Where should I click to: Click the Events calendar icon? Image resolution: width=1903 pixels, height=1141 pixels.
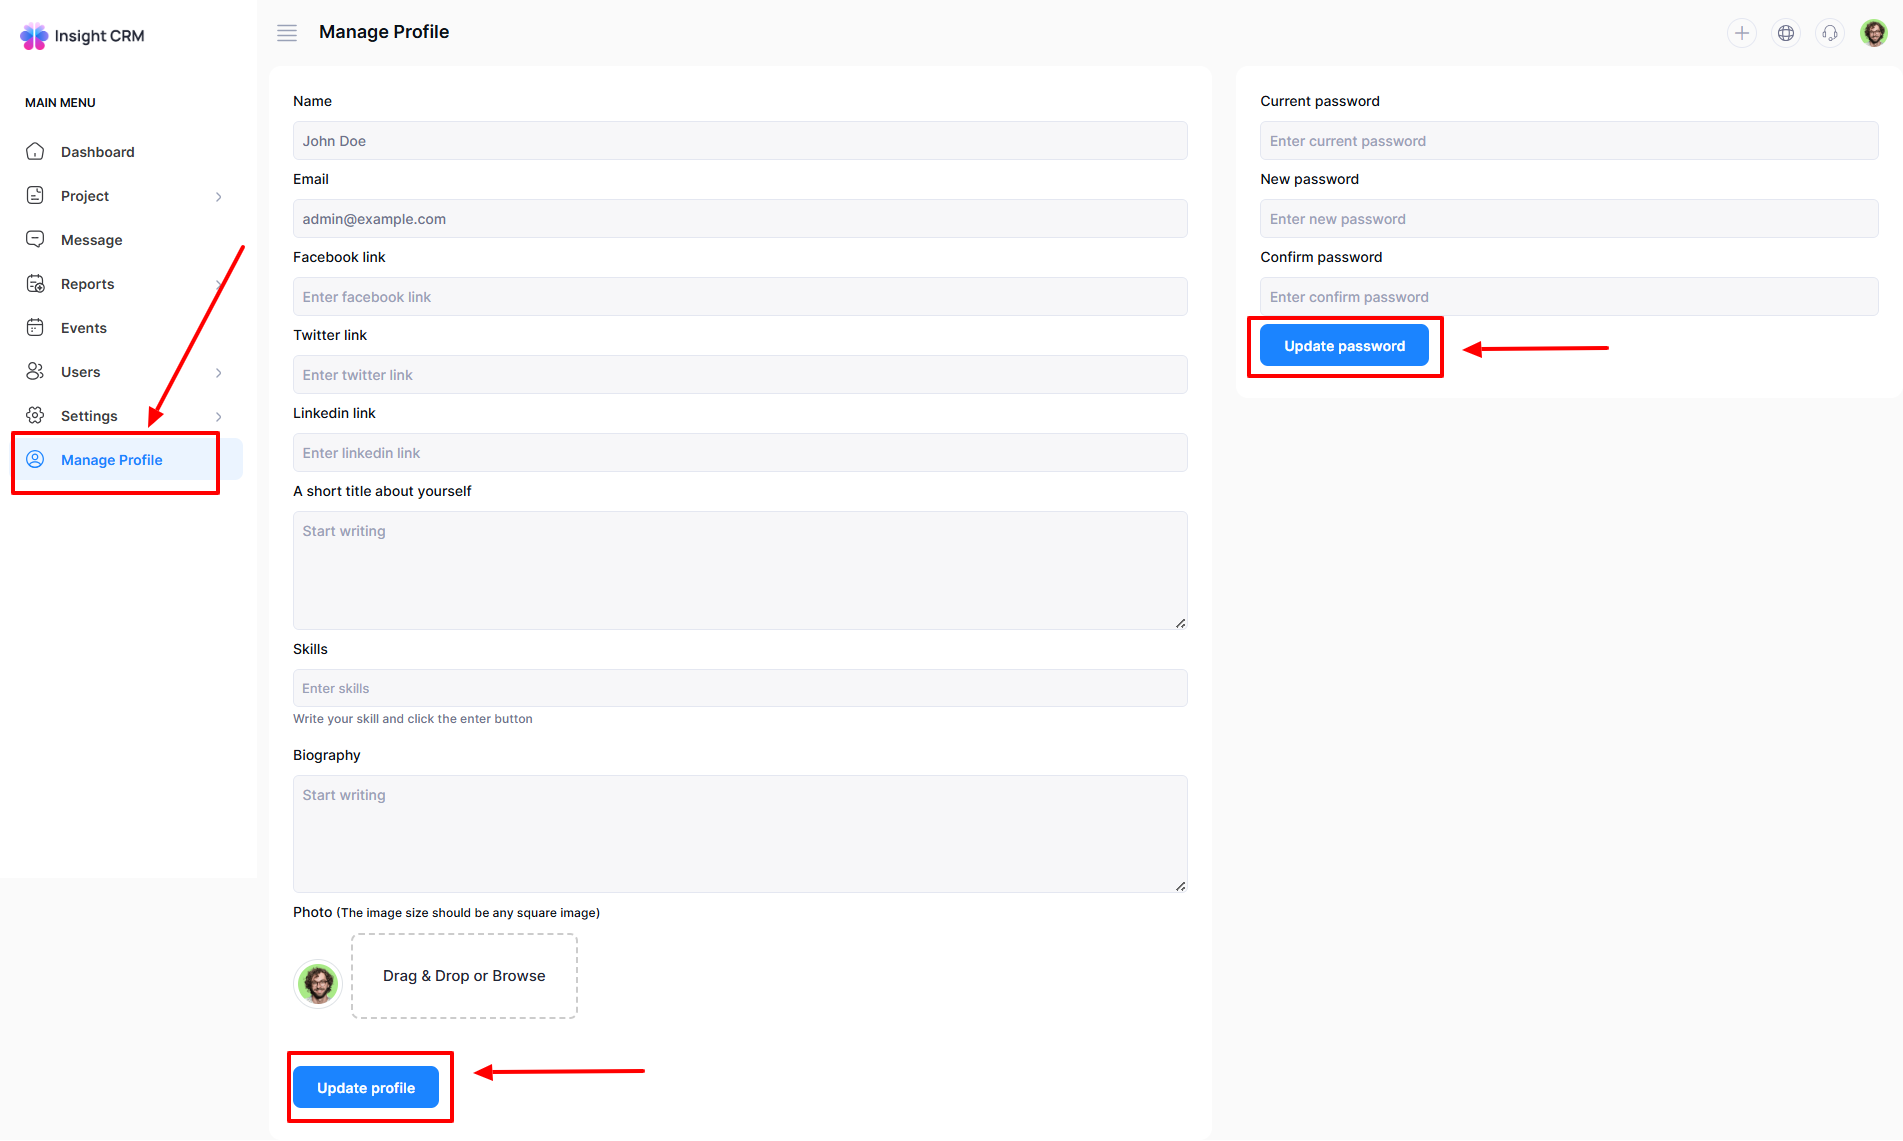(x=35, y=328)
